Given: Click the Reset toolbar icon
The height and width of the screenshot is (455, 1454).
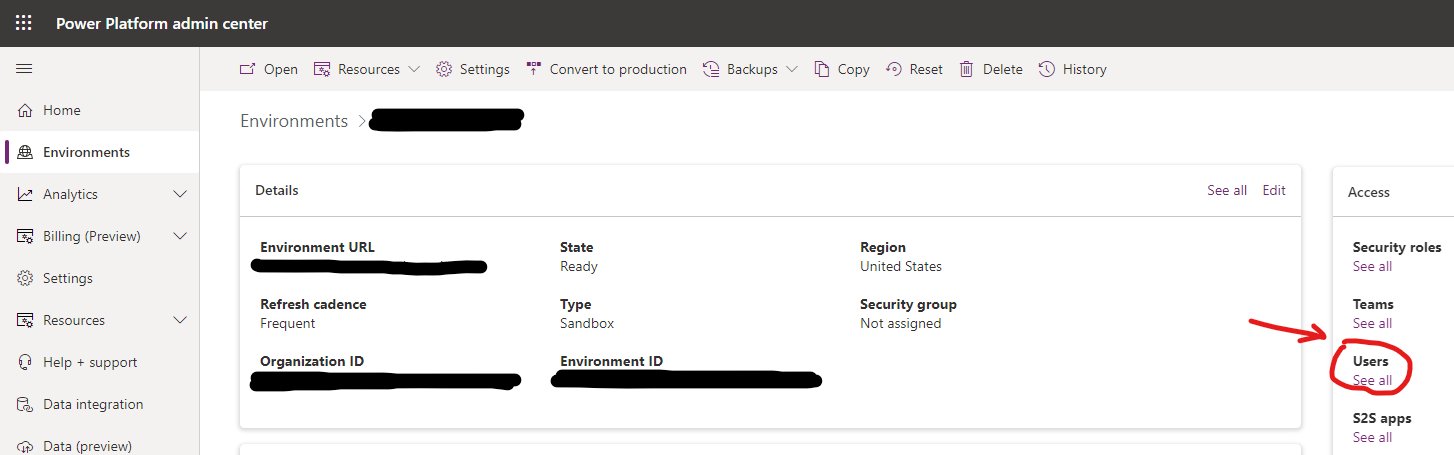Looking at the screenshot, I should tap(894, 69).
